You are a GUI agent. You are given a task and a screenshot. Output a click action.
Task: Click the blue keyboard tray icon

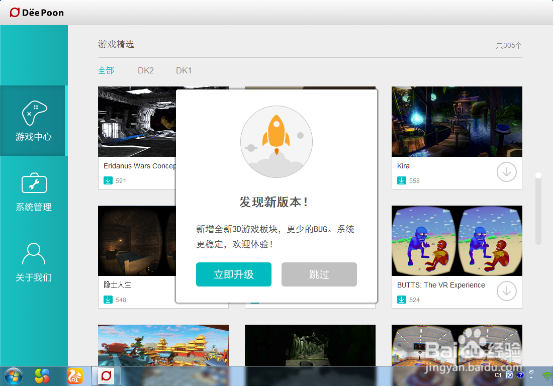[509, 375]
